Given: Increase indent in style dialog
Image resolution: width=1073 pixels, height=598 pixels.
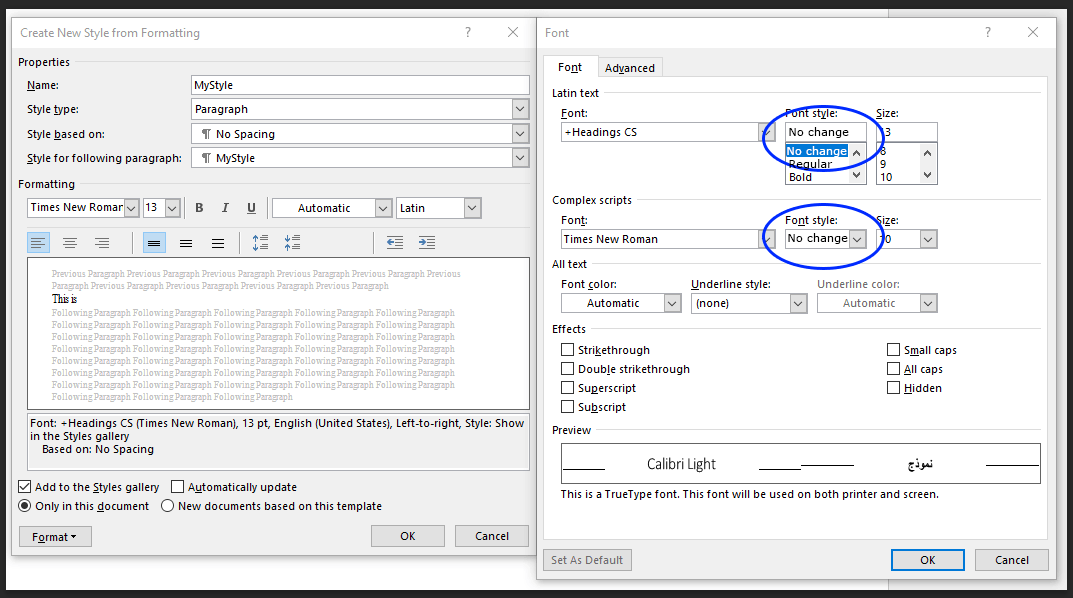Looking at the screenshot, I should point(427,243).
